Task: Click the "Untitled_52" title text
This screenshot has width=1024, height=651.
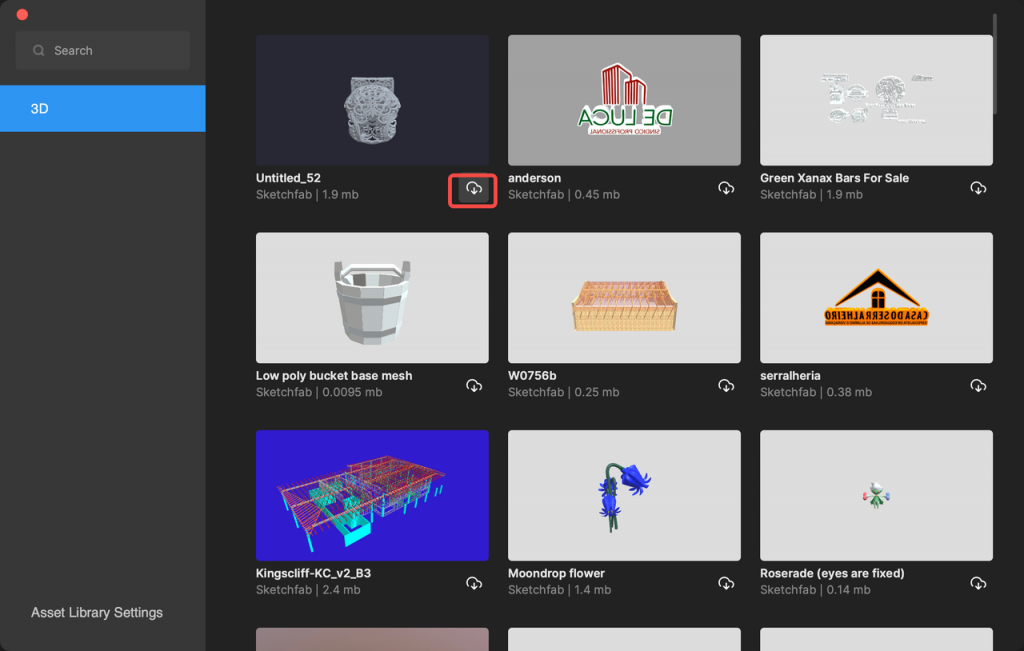Action: pos(288,178)
